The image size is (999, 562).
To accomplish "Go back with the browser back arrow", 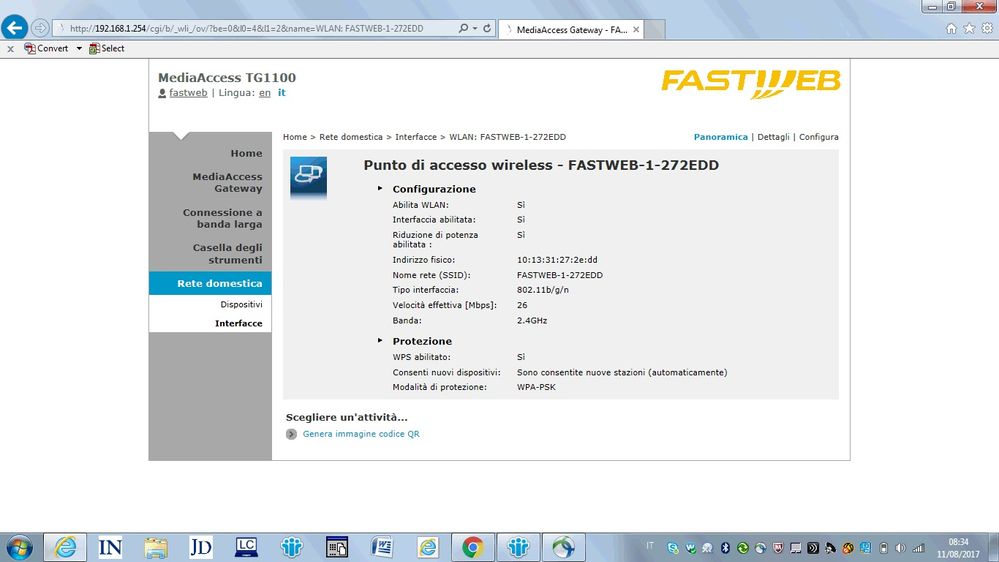I will point(14,28).
